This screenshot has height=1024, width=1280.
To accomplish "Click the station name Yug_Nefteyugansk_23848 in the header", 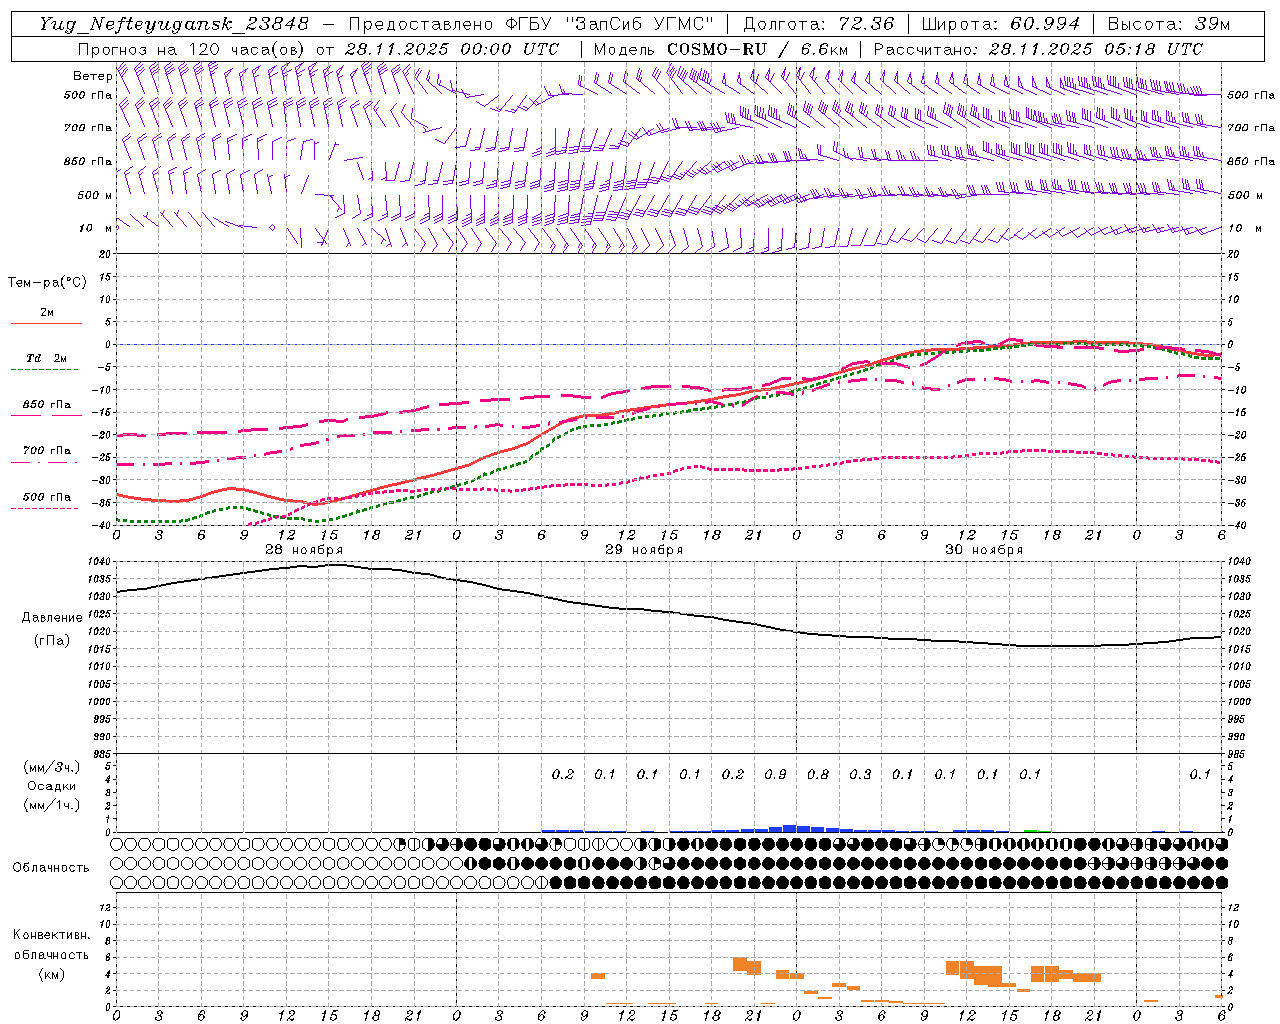I will [x=174, y=24].
